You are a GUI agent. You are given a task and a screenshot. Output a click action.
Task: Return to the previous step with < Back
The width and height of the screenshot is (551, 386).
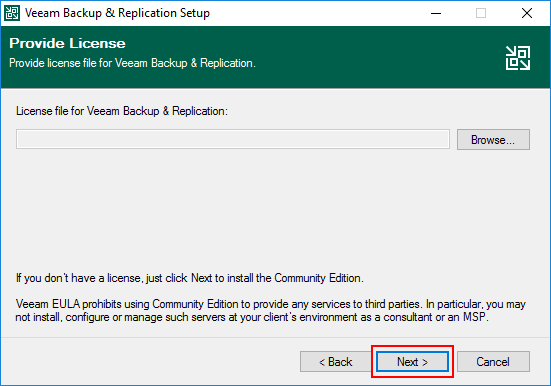[335, 361]
